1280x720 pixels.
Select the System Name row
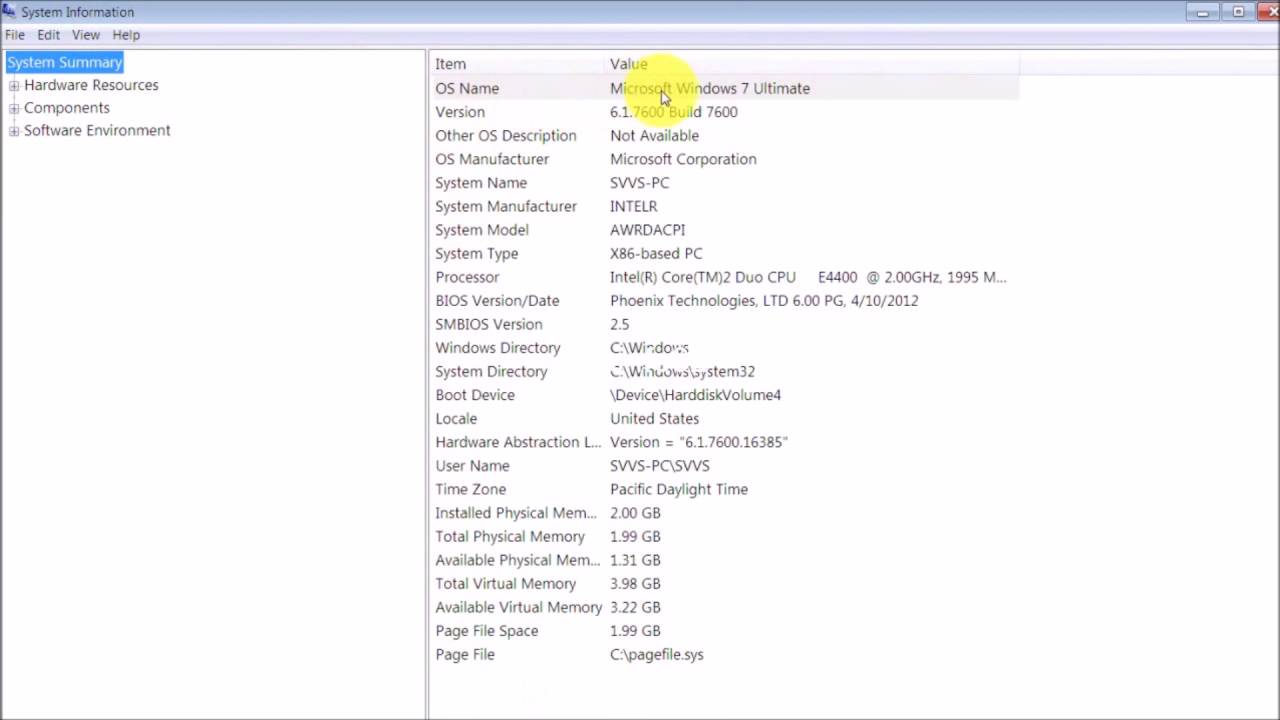click(x=725, y=183)
